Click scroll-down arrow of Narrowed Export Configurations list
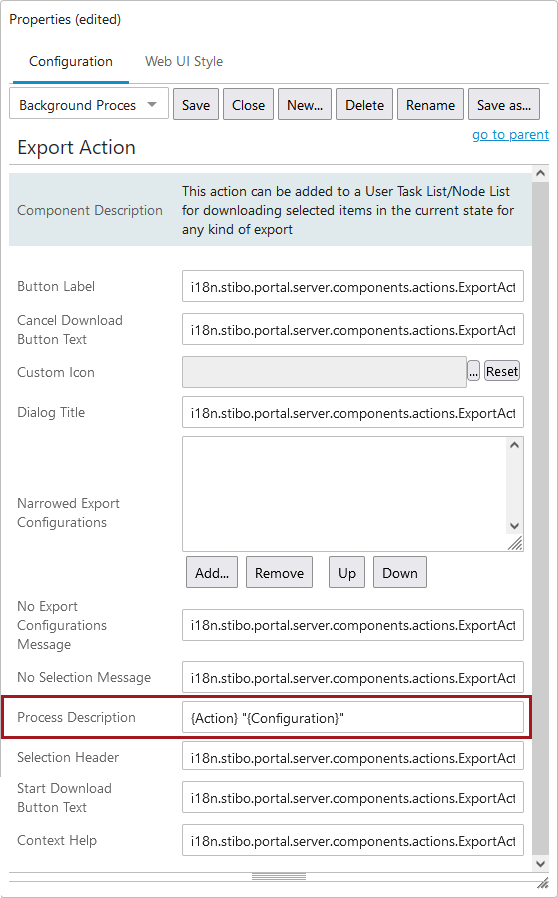Screen dimensions: 558x898 coord(514,526)
